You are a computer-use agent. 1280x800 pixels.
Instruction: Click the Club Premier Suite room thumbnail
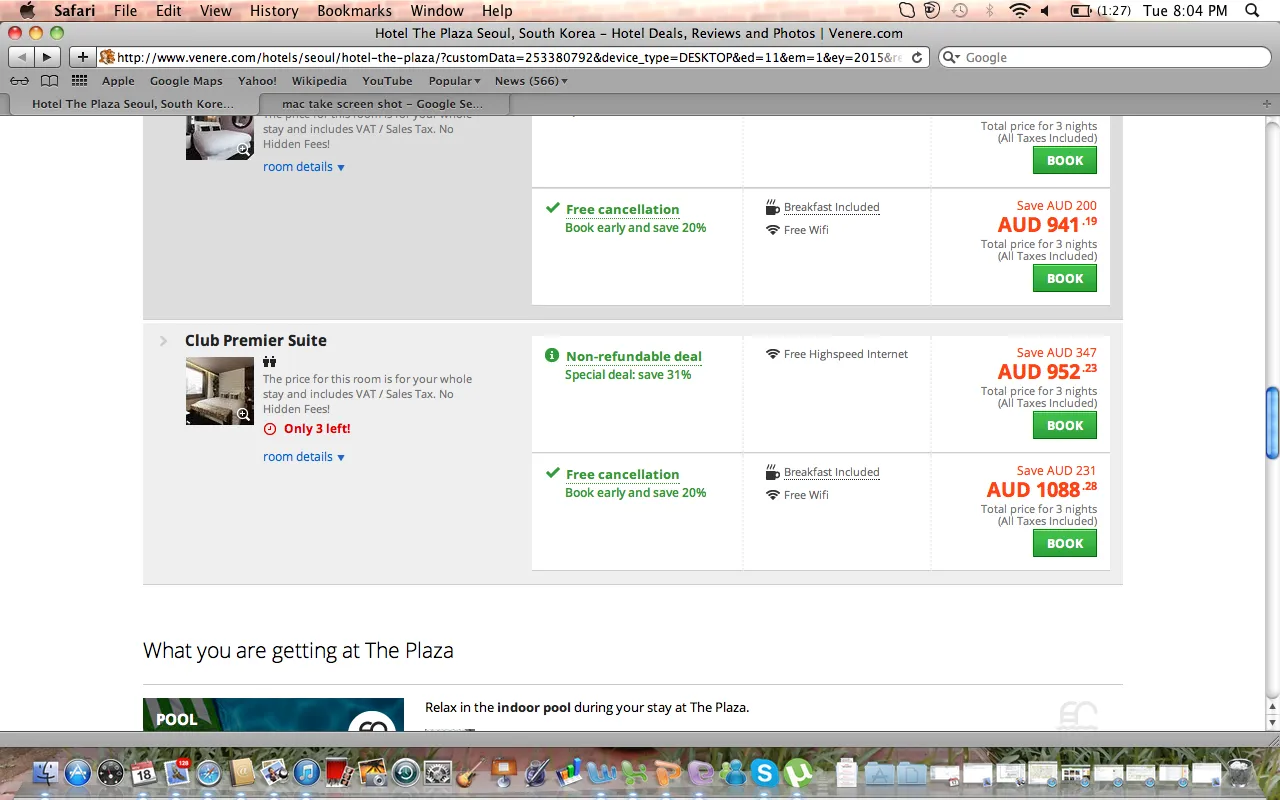(x=220, y=391)
